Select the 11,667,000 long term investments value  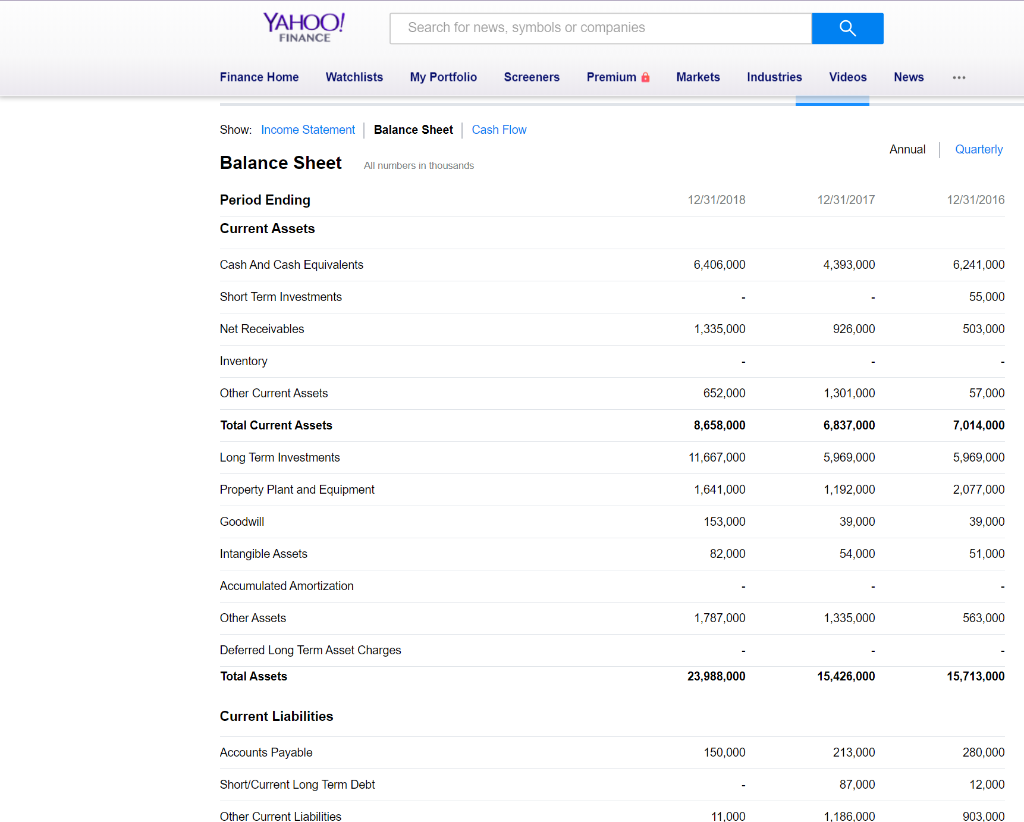click(x=716, y=457)
